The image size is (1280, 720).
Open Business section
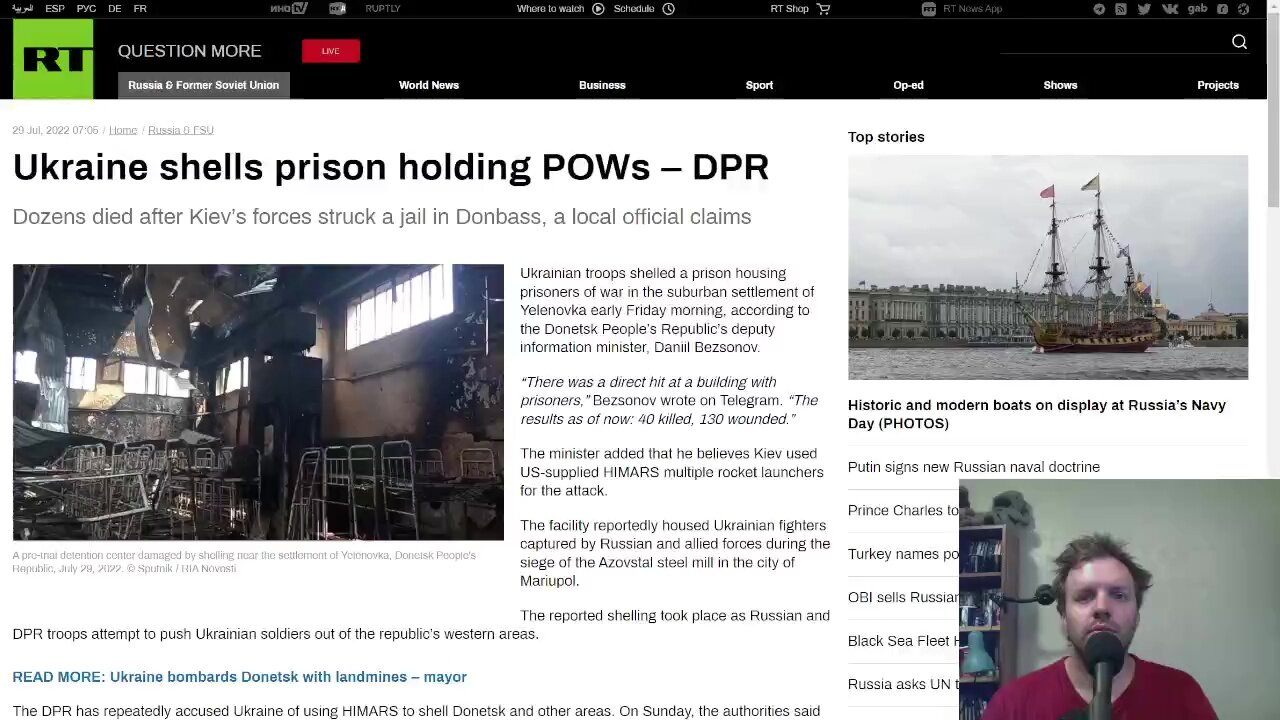point(602,85)
